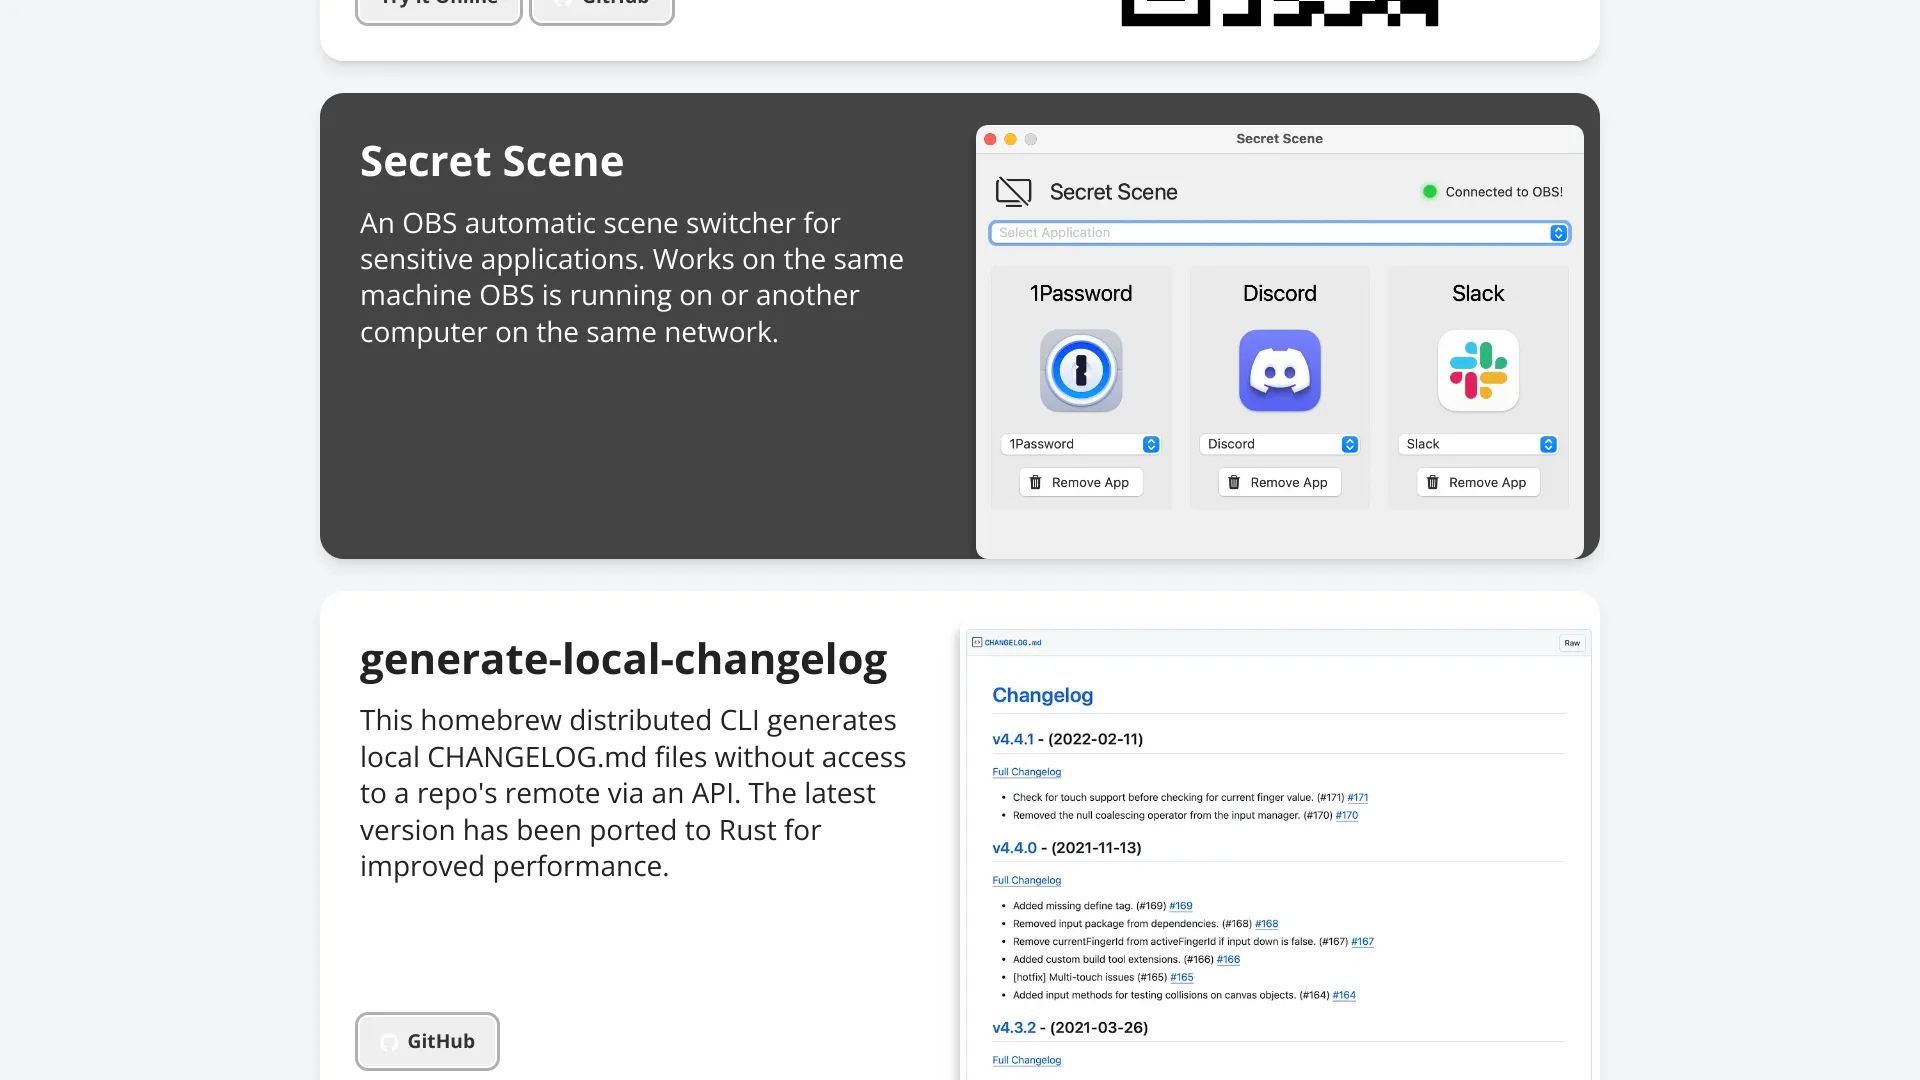Remove the Discord app
1920x1080 pixels.
[1280, 482]
